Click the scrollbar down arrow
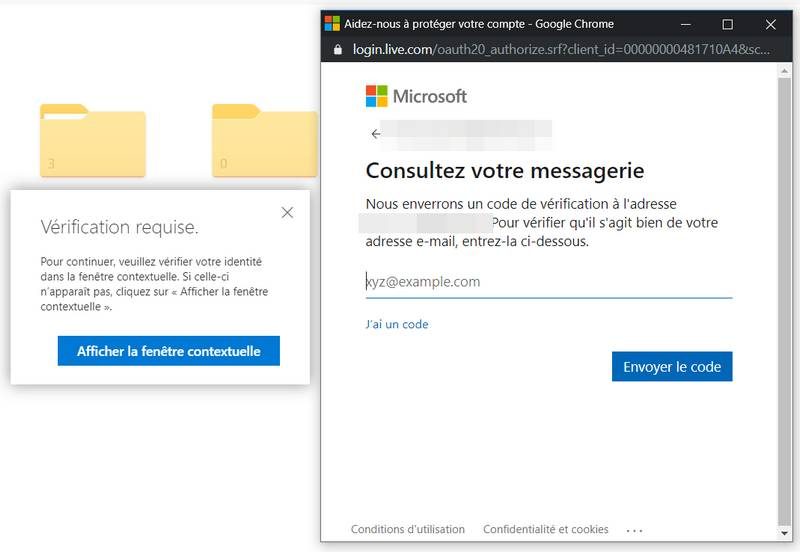 click(784, 533)
